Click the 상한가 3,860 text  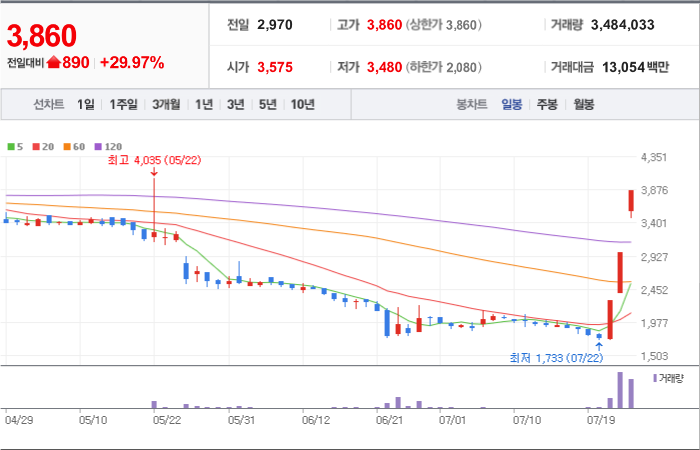tap(444, 25)
